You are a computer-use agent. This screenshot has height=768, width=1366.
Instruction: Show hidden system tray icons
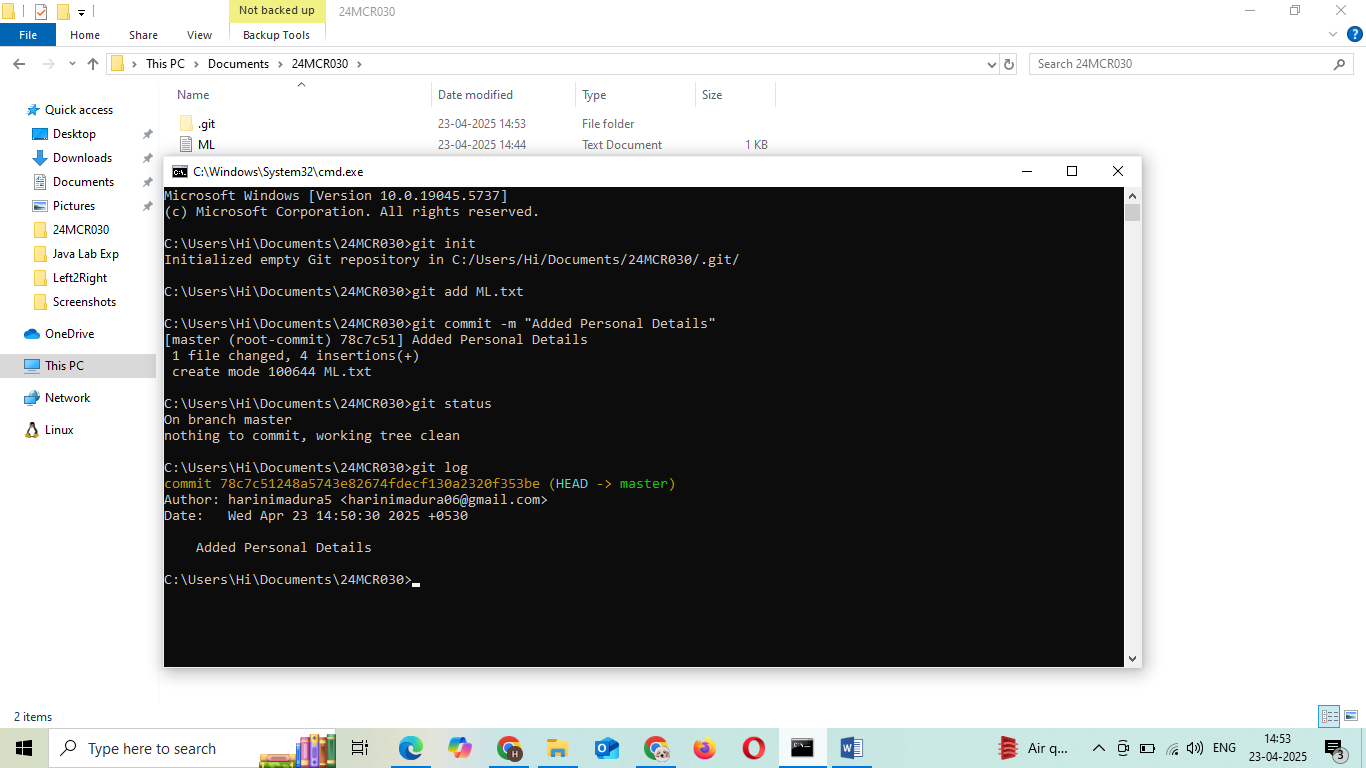[1099, 748]
